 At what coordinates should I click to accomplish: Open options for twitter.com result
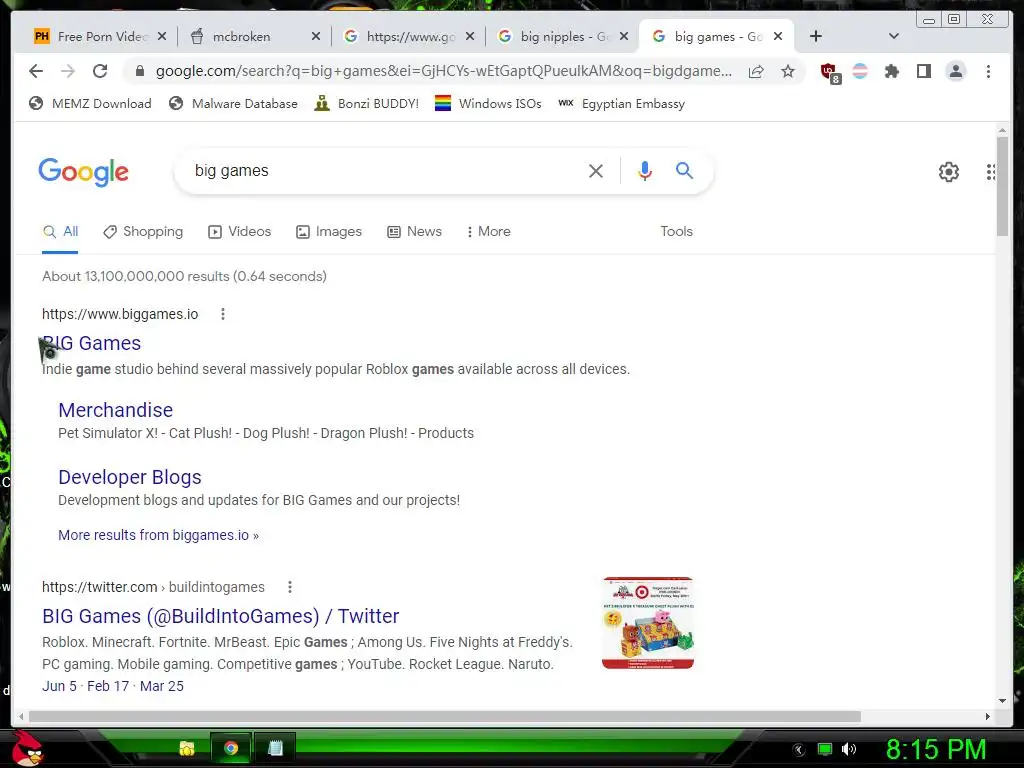[x=290, y=587]
